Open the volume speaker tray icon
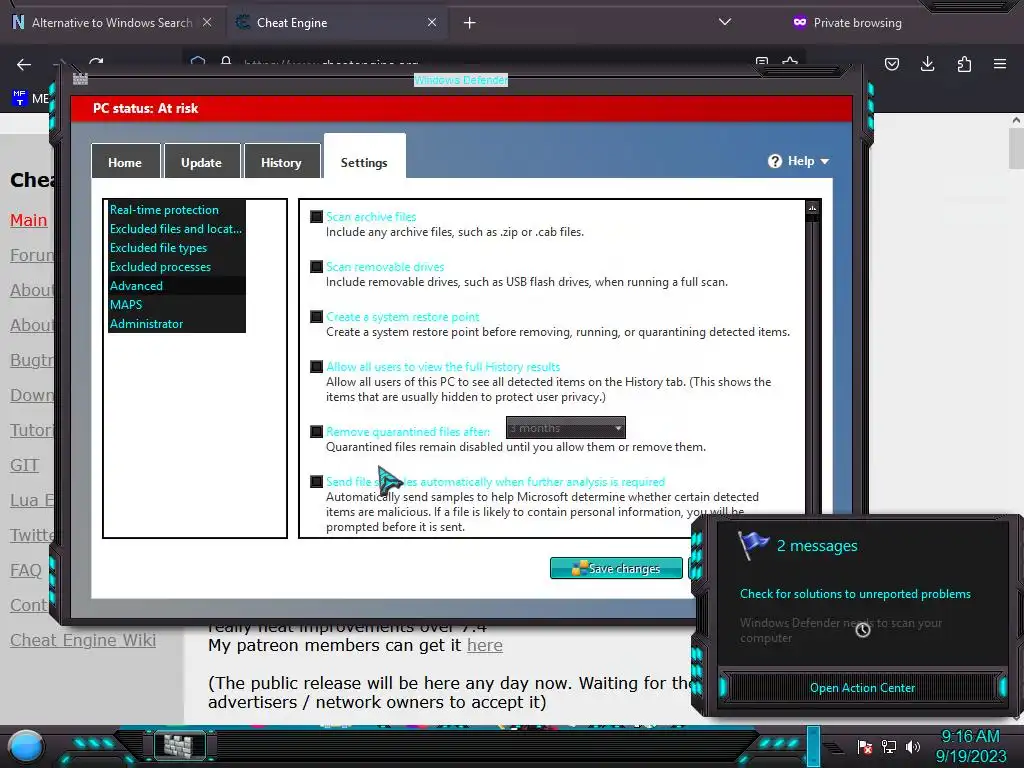This screenshot has height=768, width=1024. 913,746
